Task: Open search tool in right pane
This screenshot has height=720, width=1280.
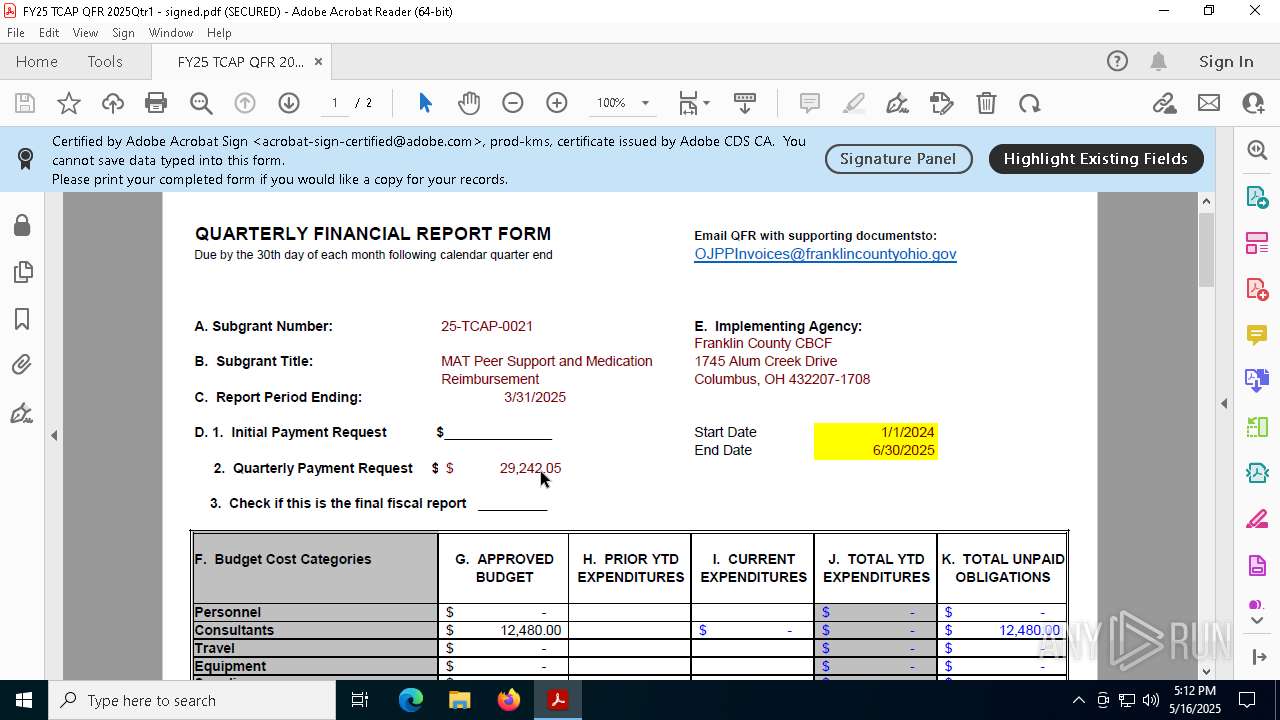Action: [x=1257, y=150]
